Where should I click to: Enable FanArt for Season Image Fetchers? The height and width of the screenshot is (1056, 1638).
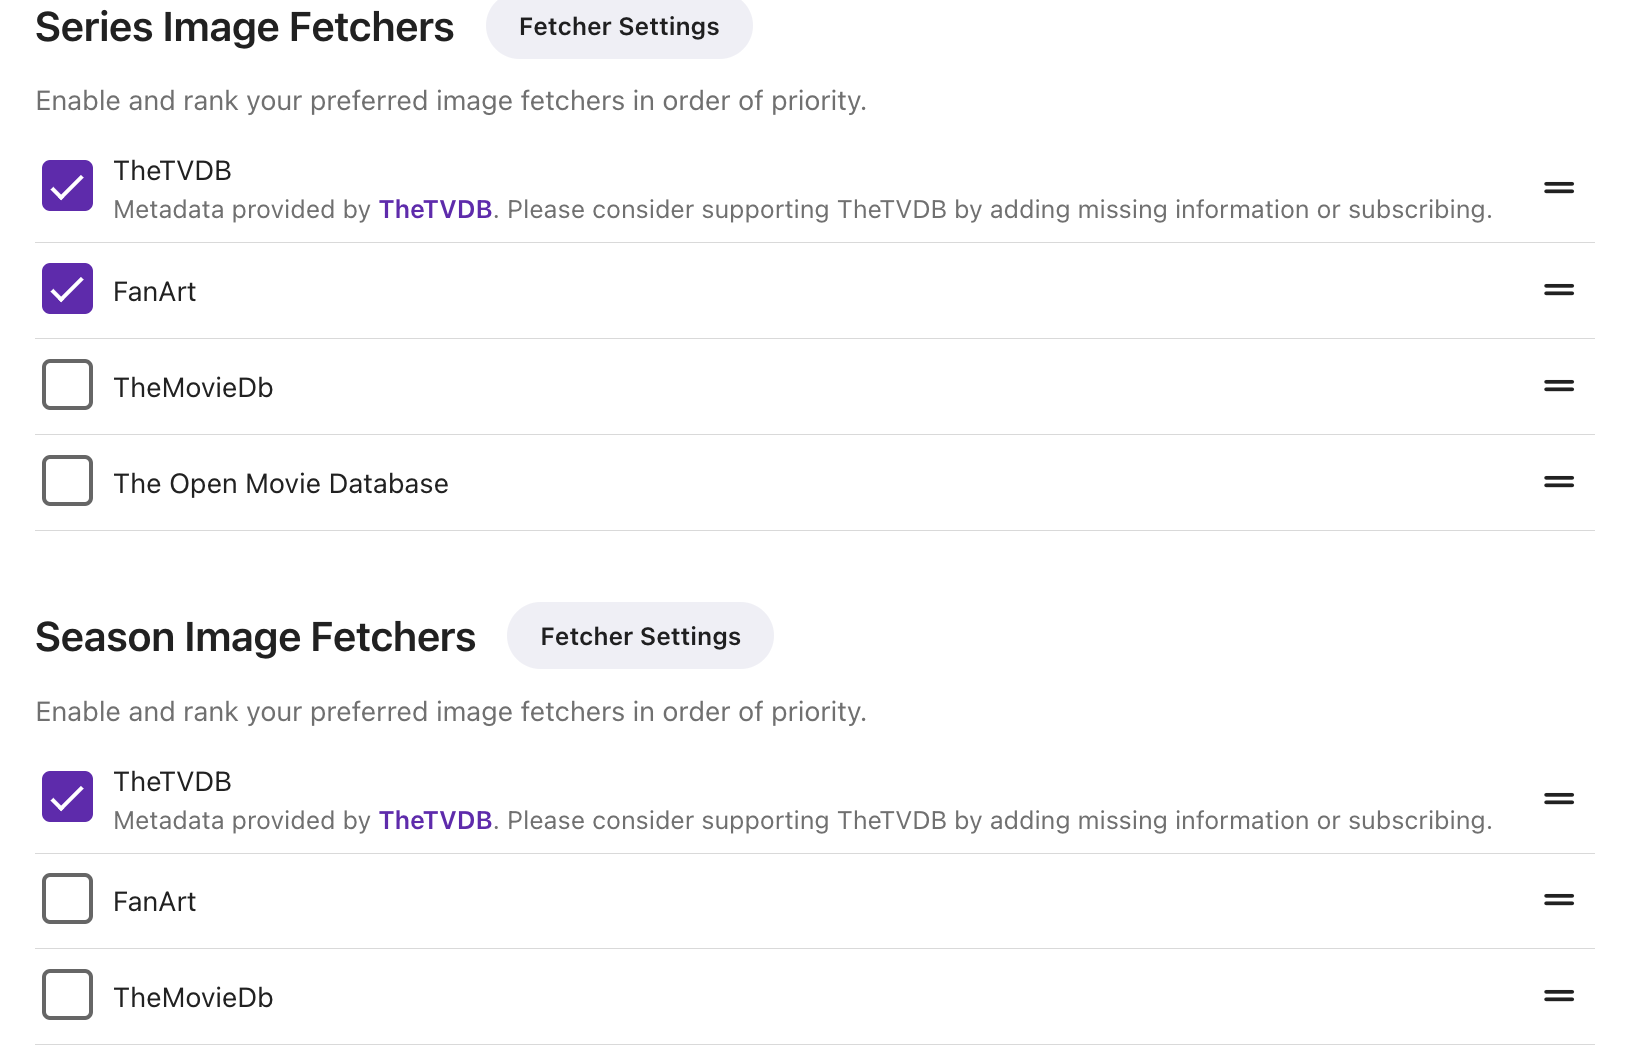[67, 899]
